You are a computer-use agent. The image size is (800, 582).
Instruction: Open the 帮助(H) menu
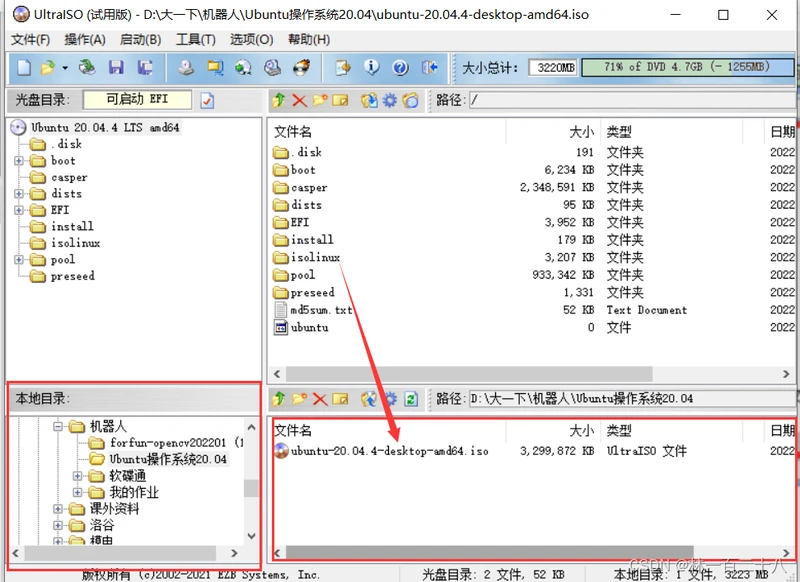309,39
